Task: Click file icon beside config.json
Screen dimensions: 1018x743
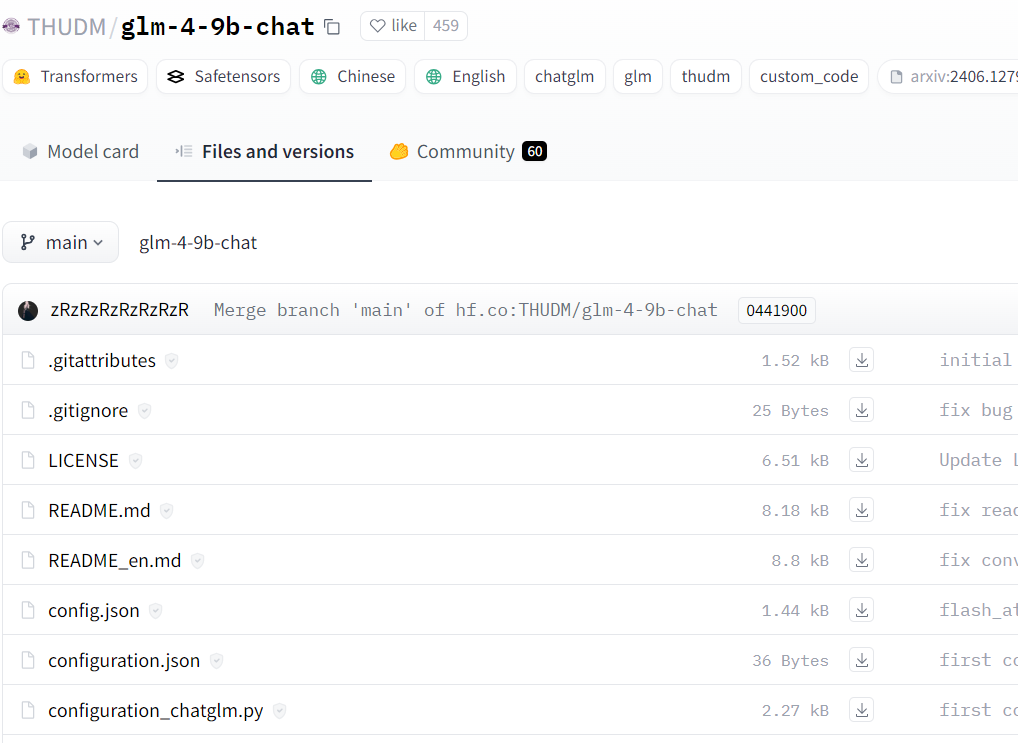Action: [28, 611]
